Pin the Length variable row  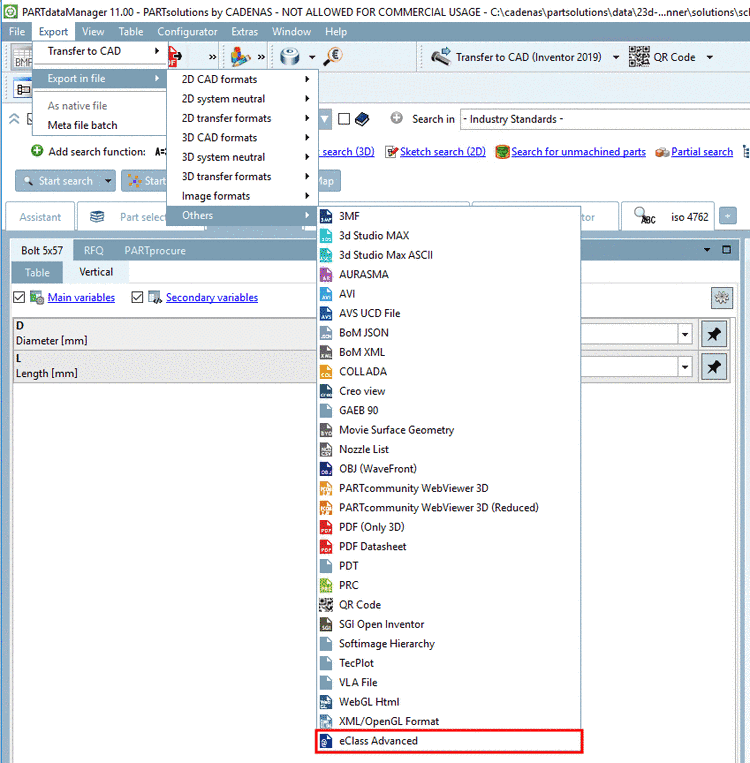point(714,367)
